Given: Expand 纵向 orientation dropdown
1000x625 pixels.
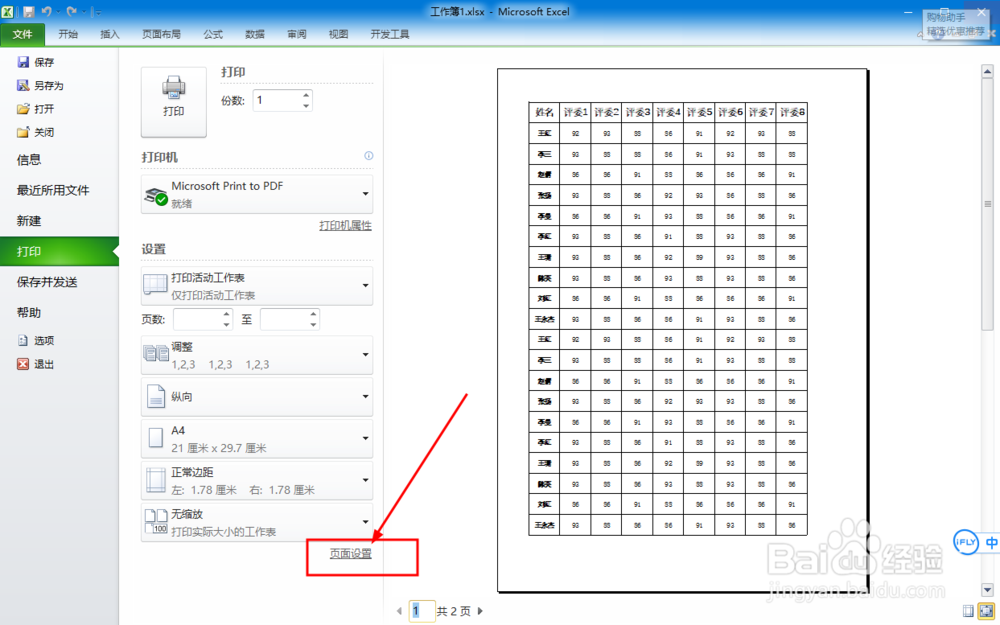Looking at the screenshot, I should tap(257, 397).
